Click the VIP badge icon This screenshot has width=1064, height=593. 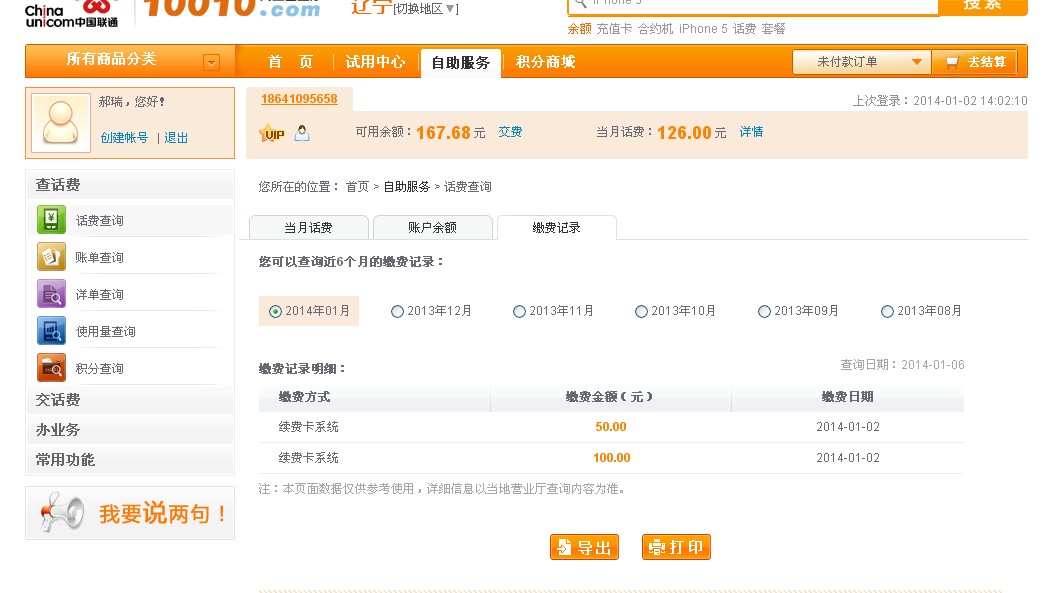coord(271,133)
